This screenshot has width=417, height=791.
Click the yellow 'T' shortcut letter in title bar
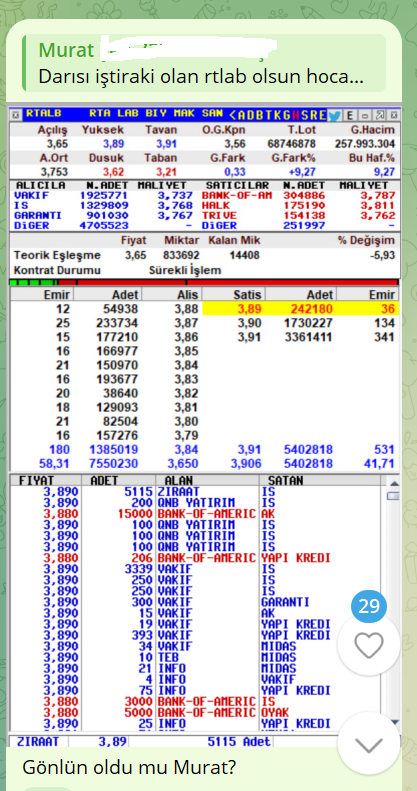269,115
